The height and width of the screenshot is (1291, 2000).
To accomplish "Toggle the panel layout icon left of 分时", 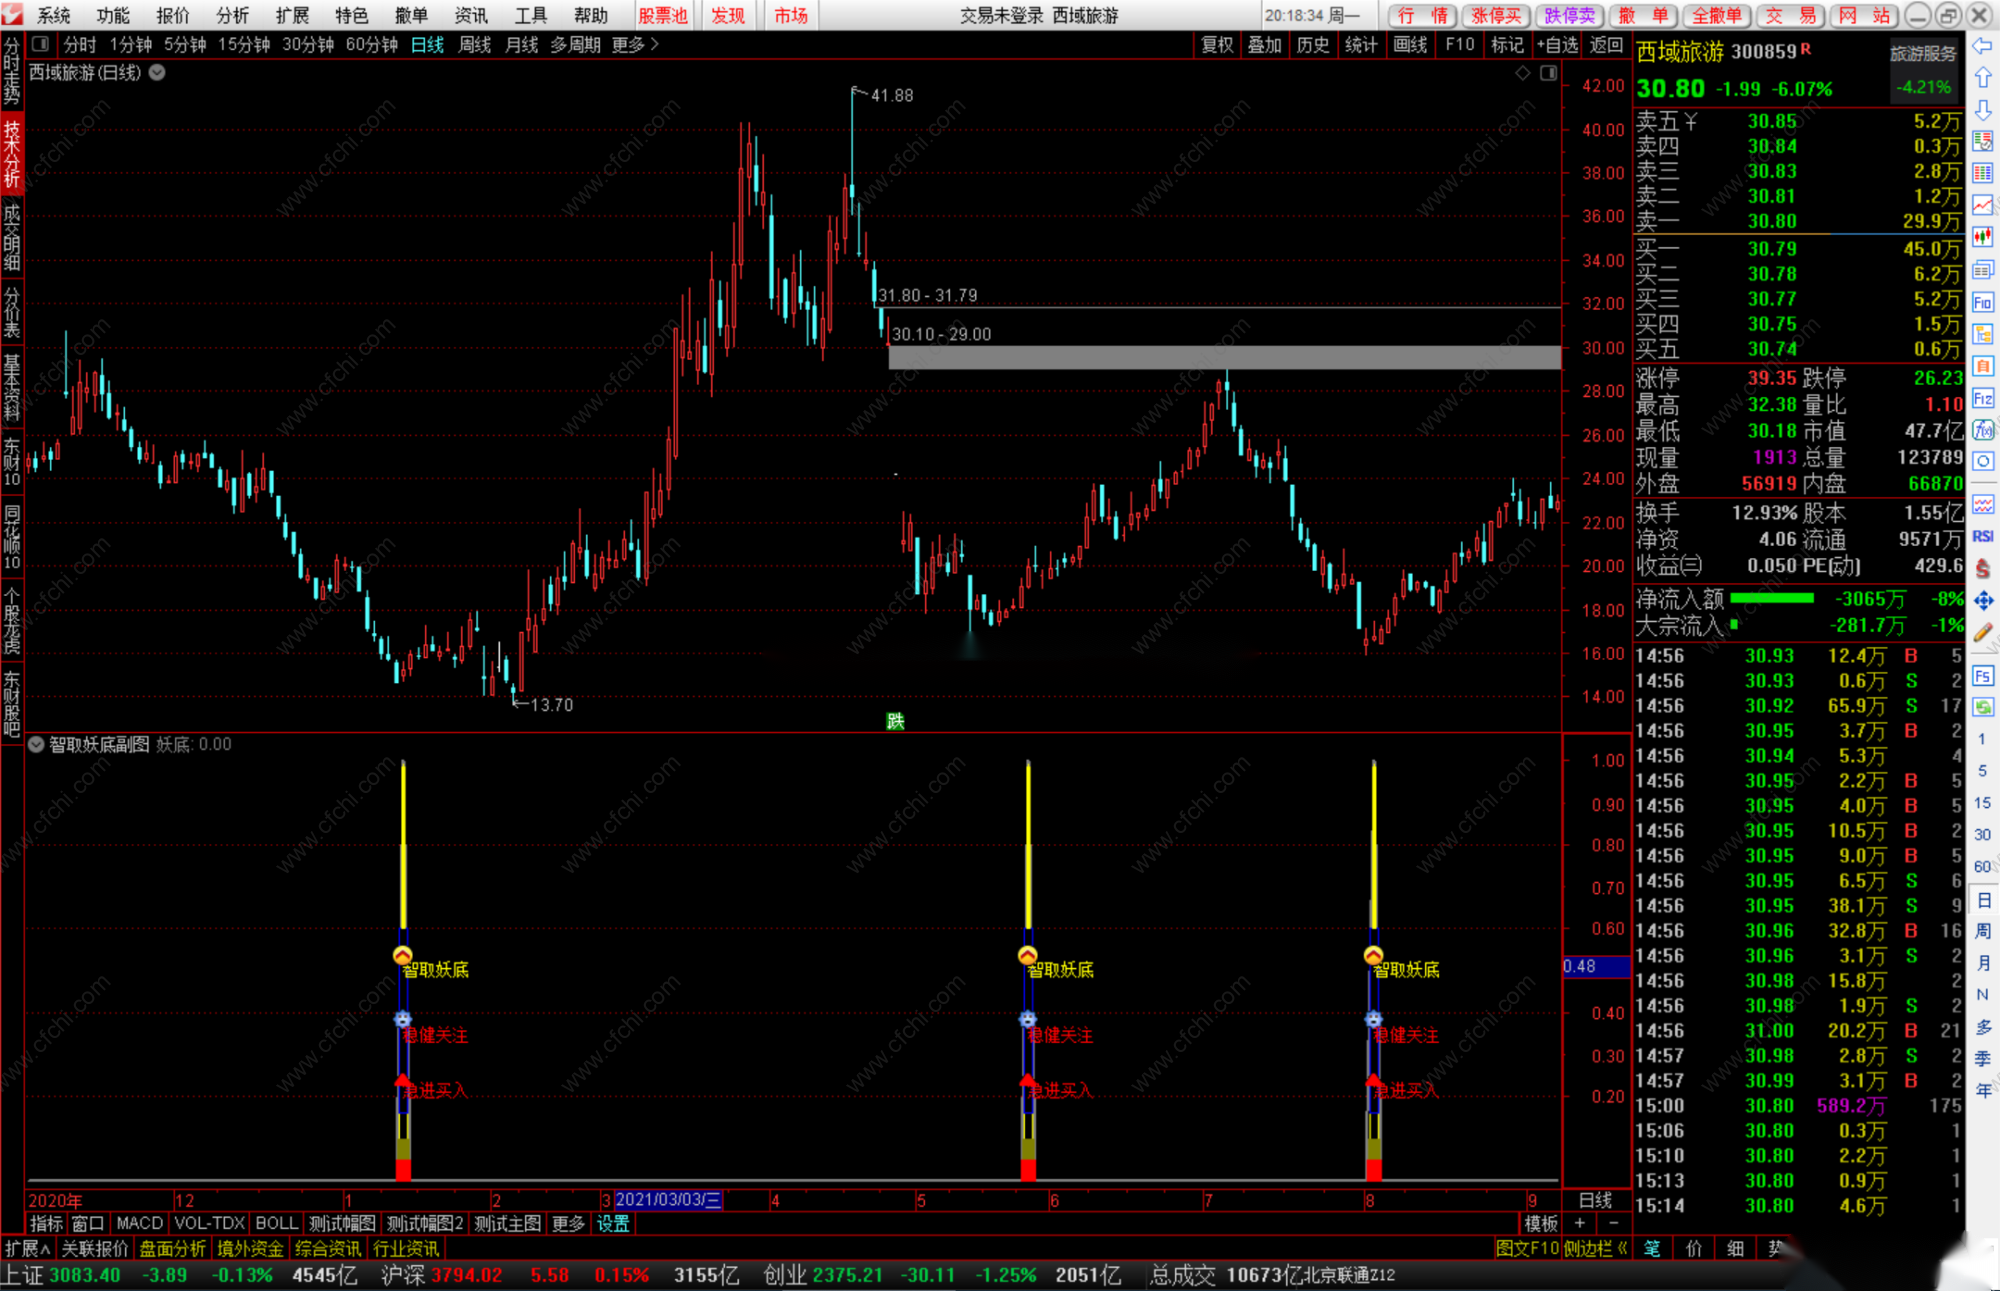I will [40, 44].
